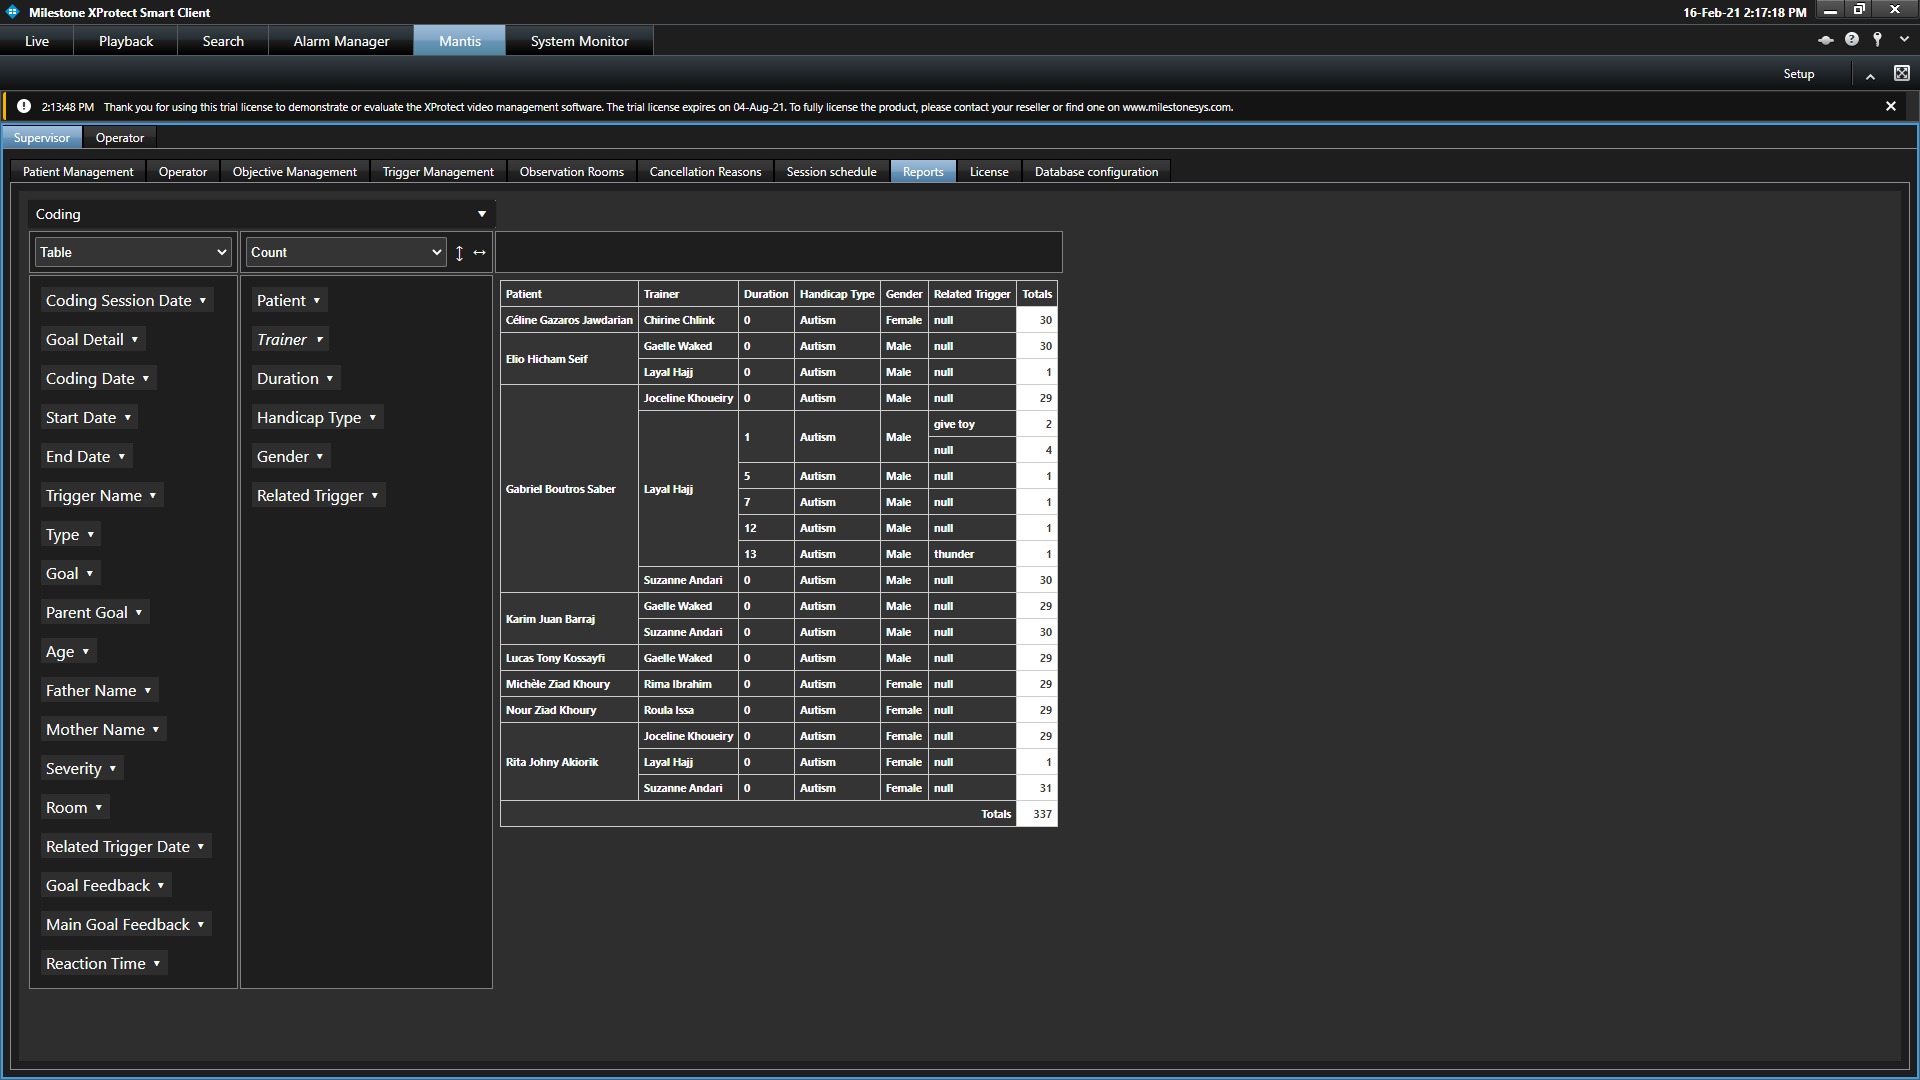Switch to the Playback tab

pos(126,41)
